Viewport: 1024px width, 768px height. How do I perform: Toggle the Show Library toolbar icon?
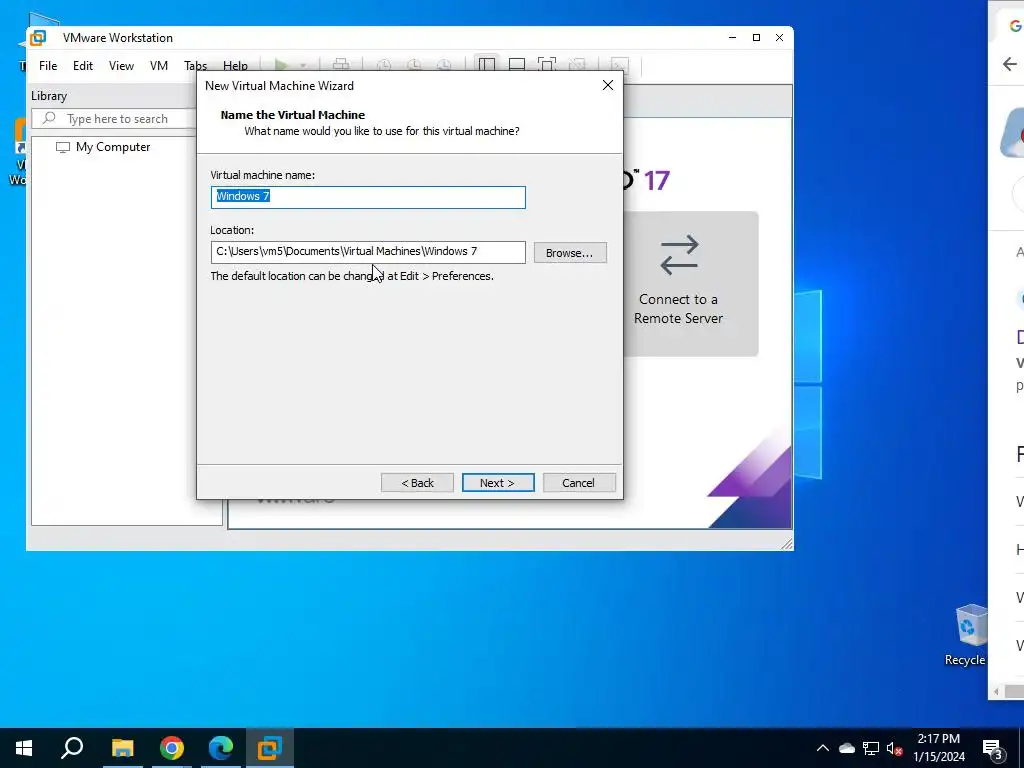487,64
